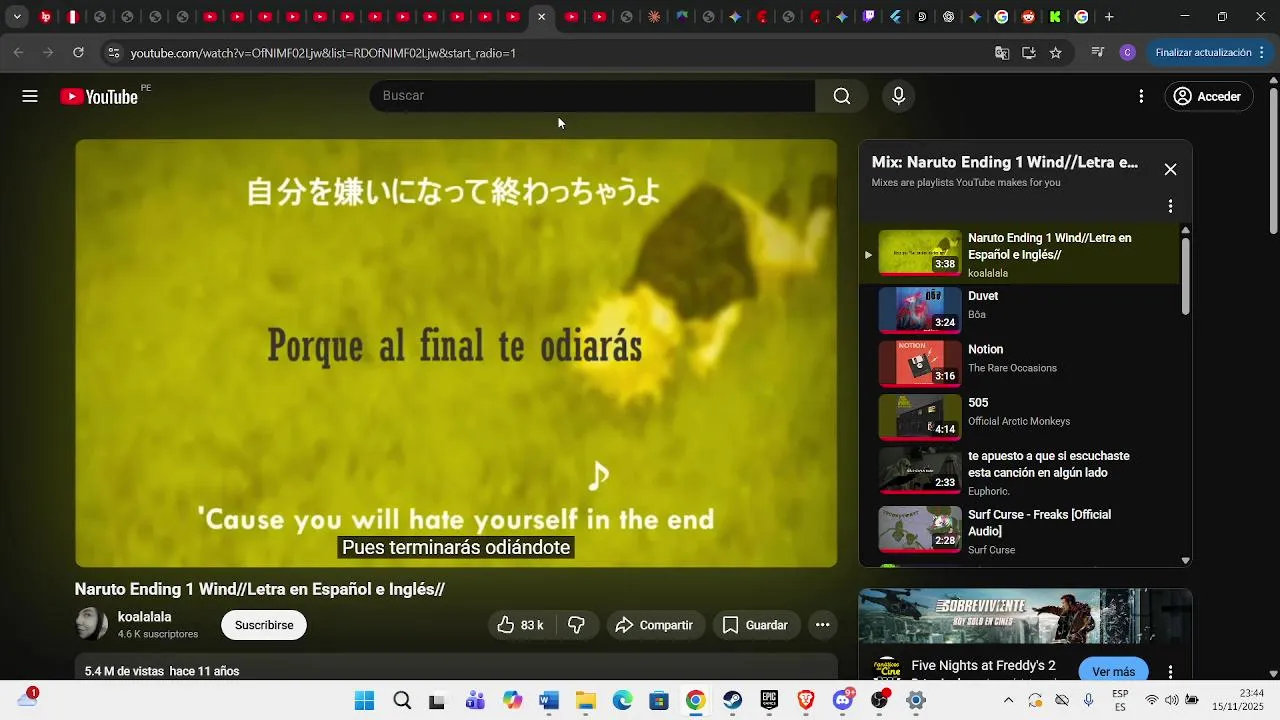Select 'te apuesto a que si escuchaste' entry
The height and width of the screenshot is (720, 1280).
coord(1020,472)
